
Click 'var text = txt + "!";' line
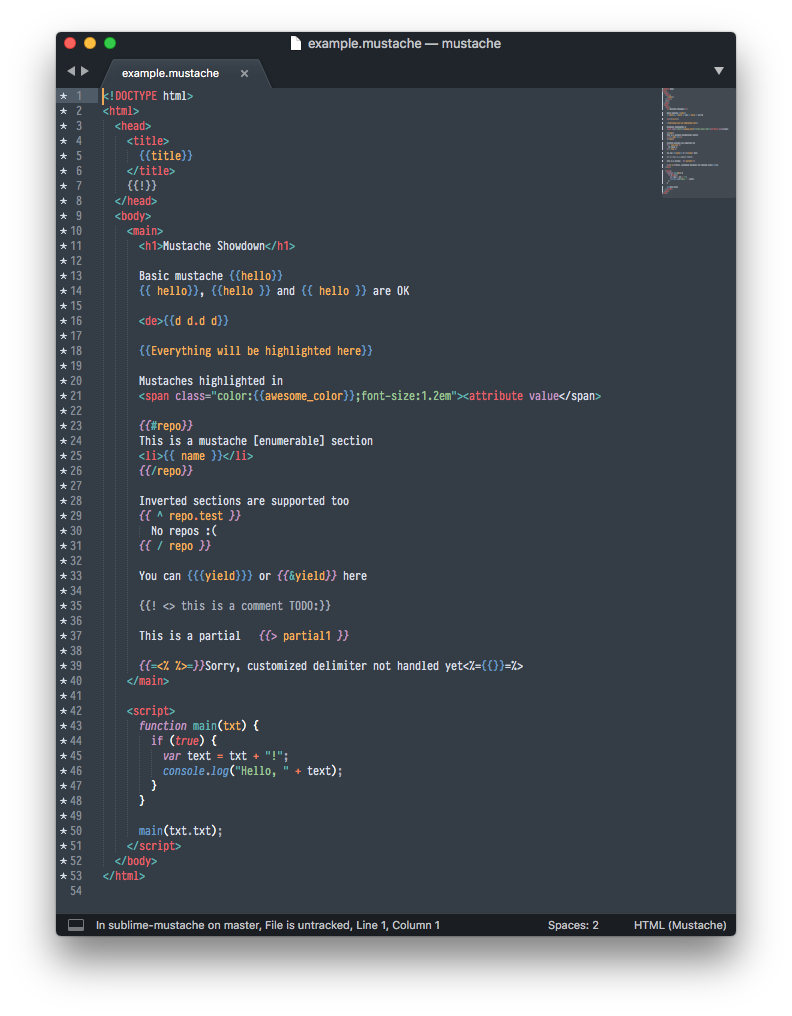pos(226,756)
